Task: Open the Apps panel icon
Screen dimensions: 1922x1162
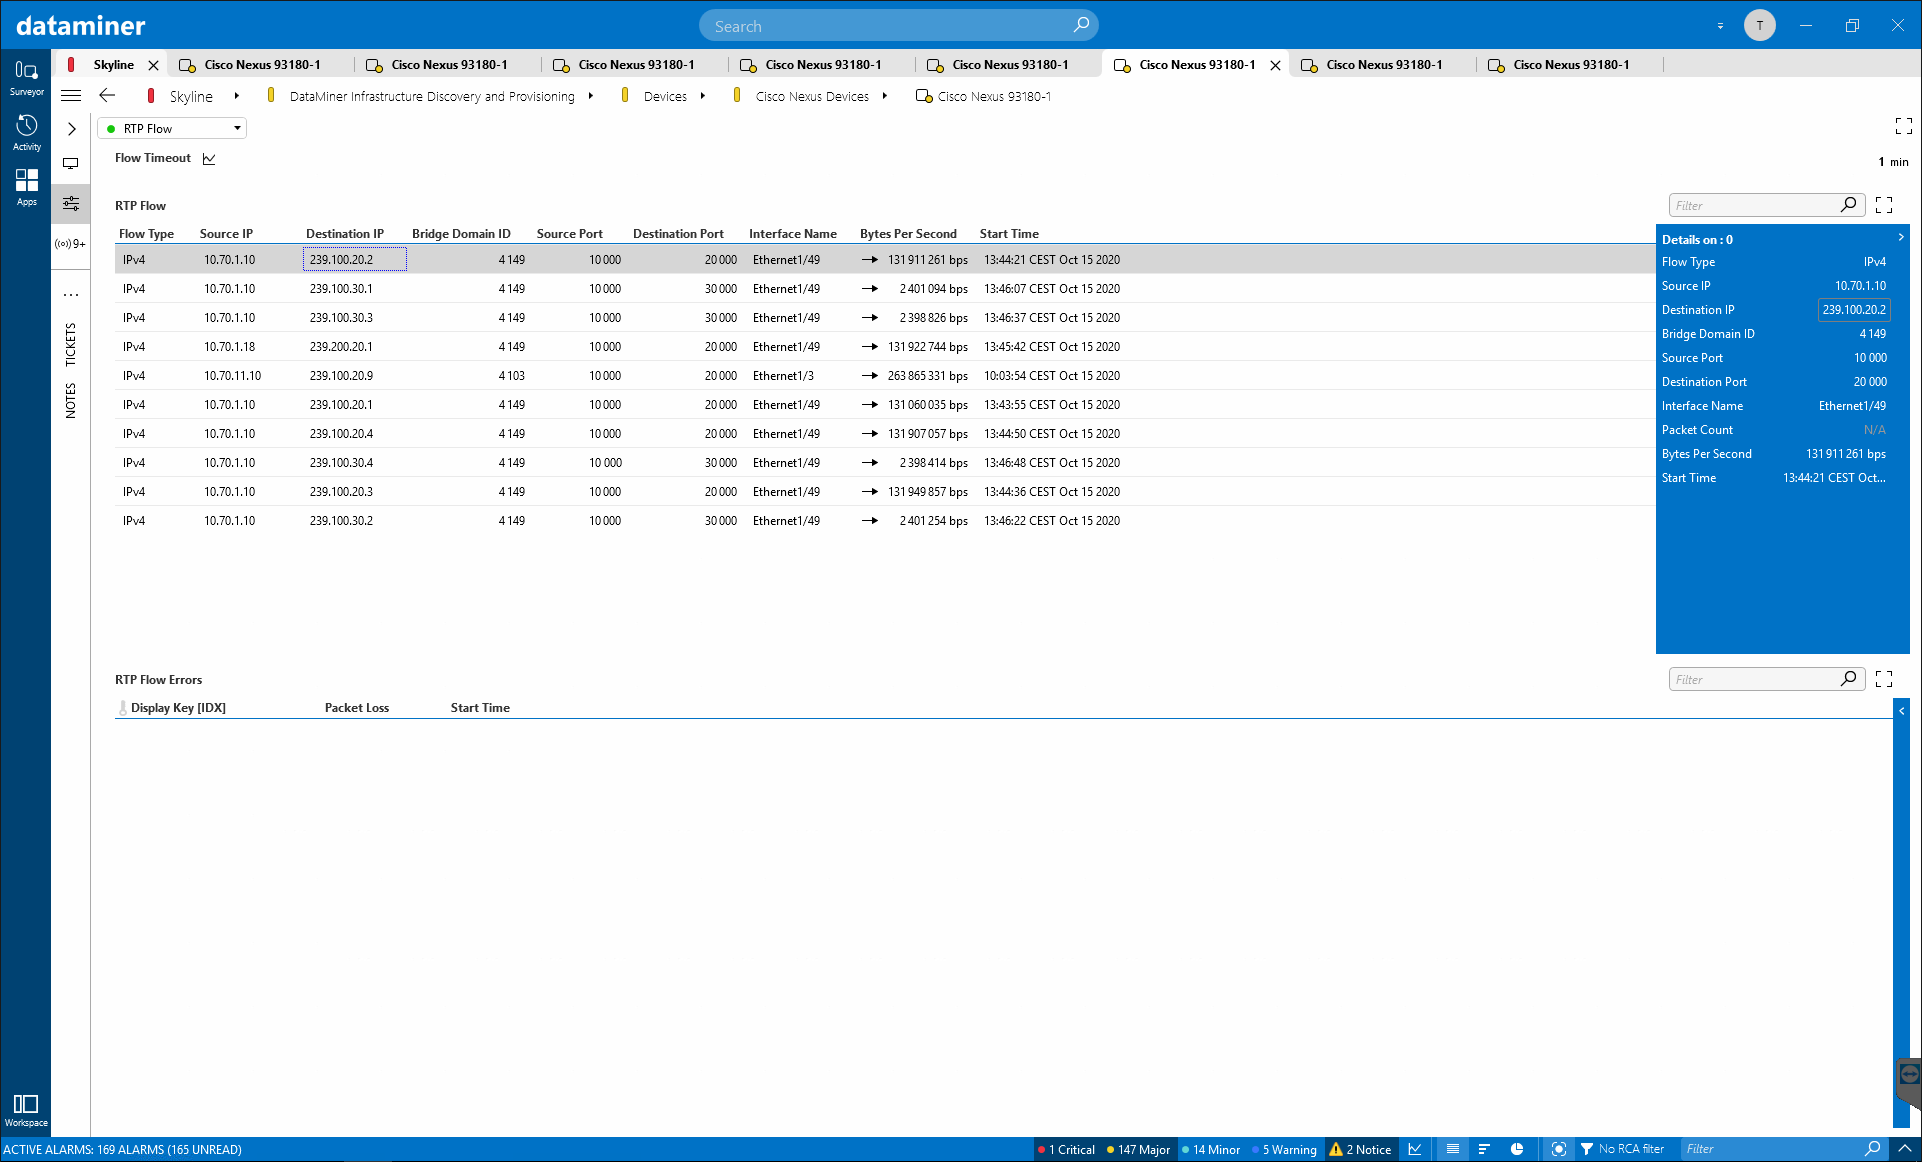Action: click(26, 187)
